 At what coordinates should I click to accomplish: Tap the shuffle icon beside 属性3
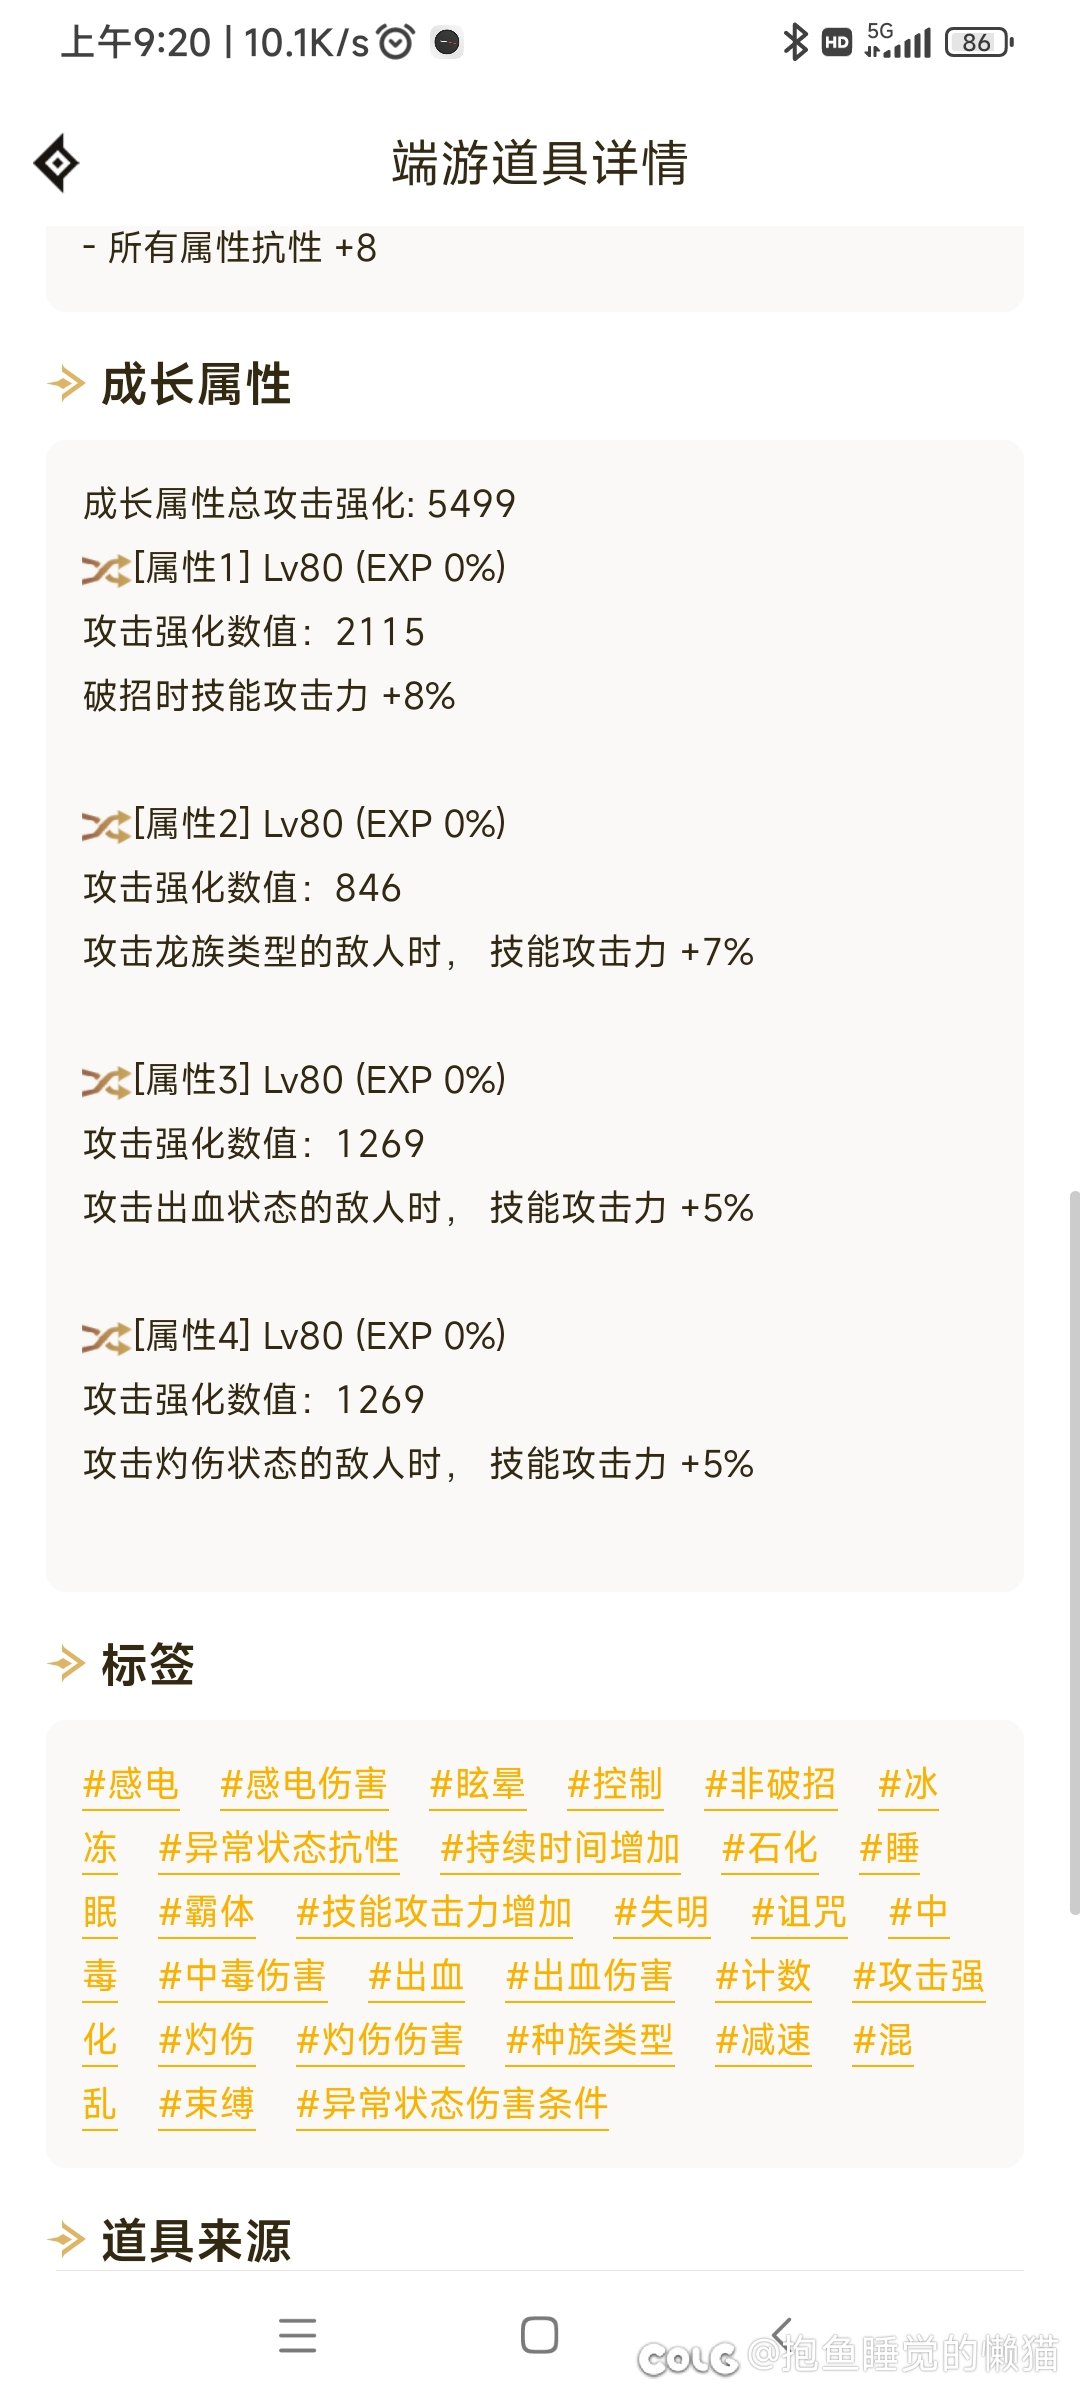106,1082
